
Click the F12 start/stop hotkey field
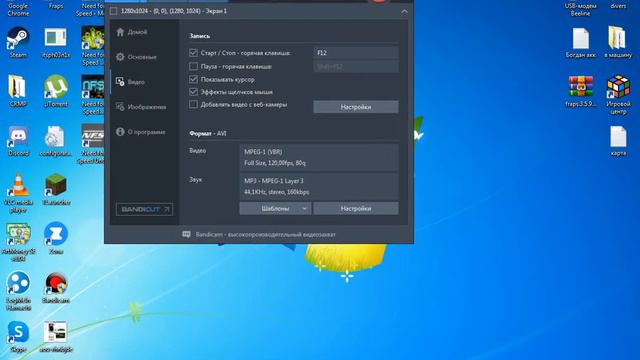pos(356,53)
